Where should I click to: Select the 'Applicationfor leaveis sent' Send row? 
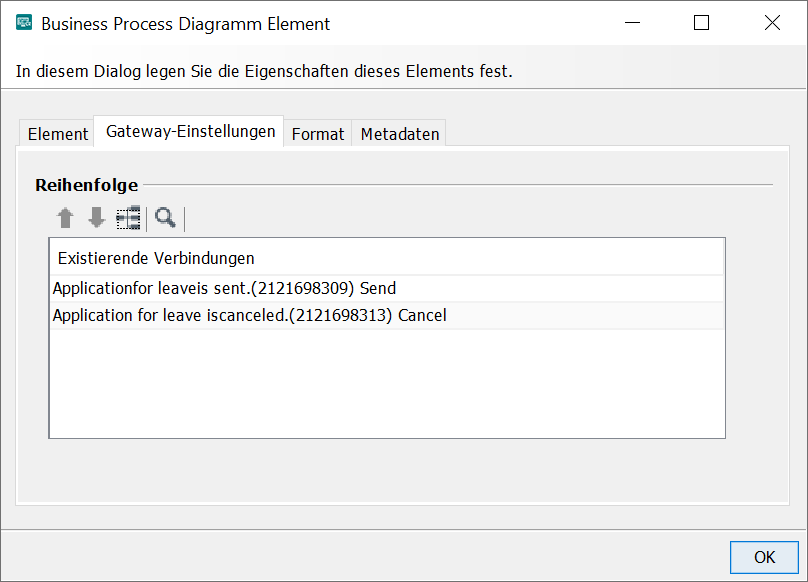tap(224, 288)
